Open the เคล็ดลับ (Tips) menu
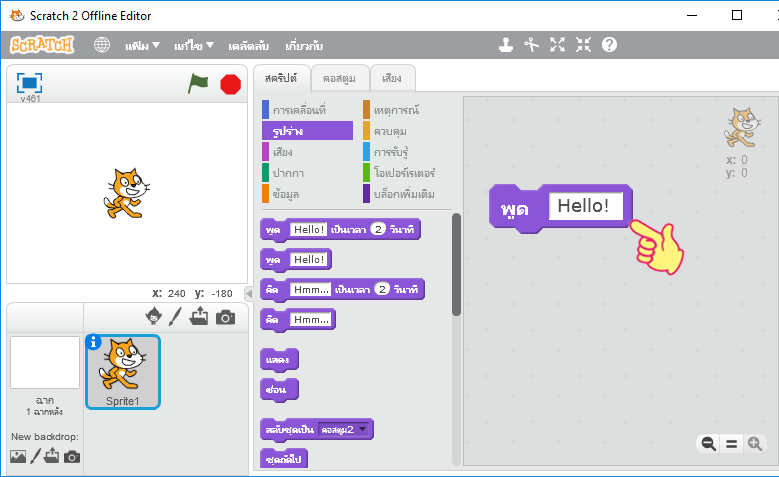The width and height of the screenshot is (779, 477). [248, 46]
